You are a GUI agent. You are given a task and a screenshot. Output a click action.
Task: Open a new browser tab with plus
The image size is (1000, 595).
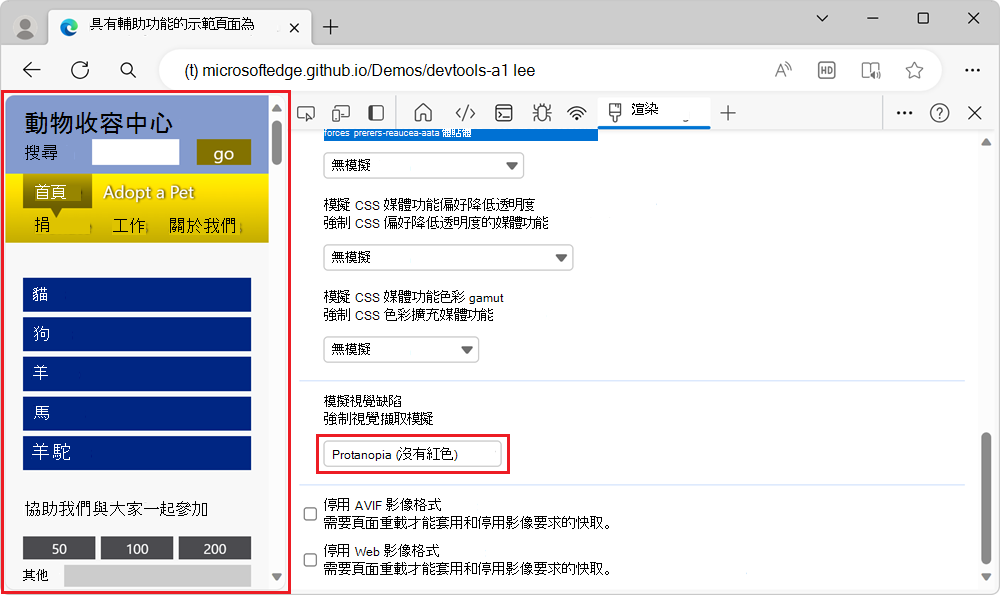click(330, 27)
